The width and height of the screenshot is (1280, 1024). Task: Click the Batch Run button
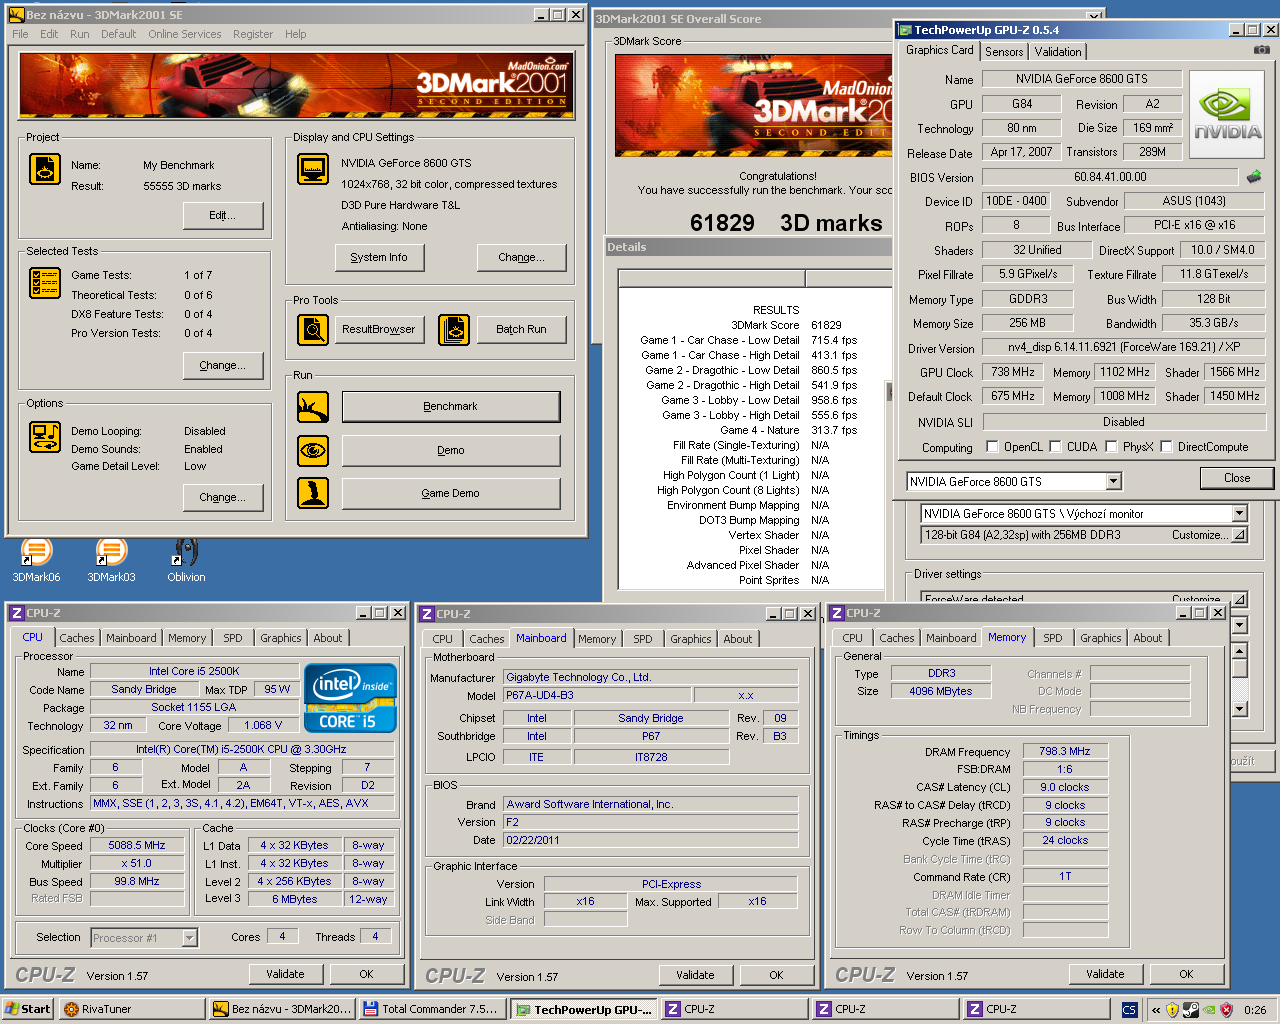click(521, 330)
